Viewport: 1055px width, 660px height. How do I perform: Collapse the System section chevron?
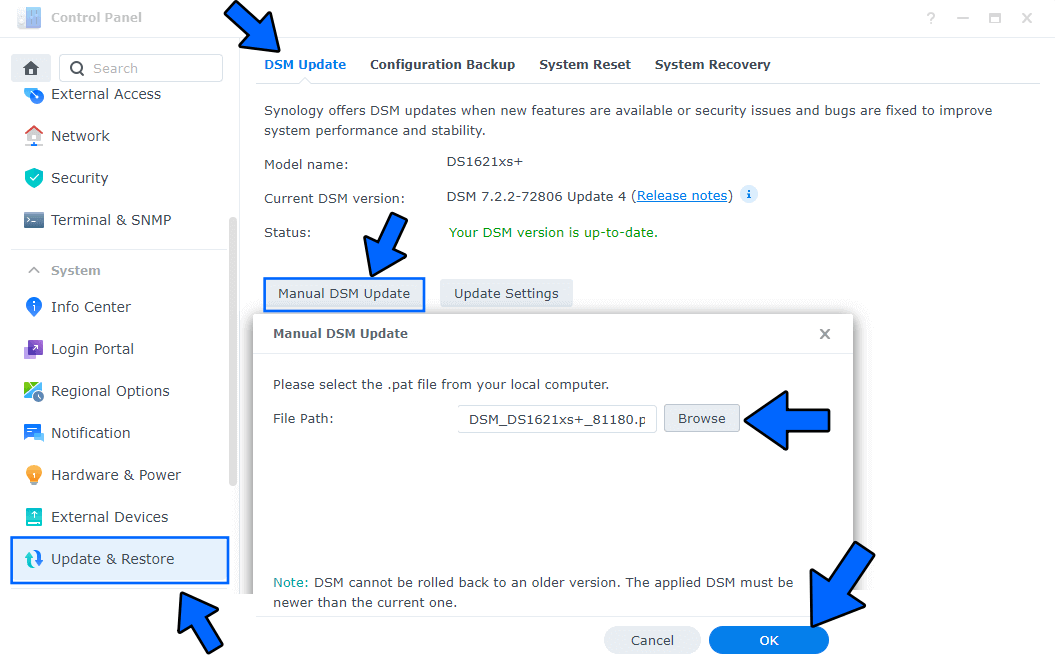pos(34,270)
